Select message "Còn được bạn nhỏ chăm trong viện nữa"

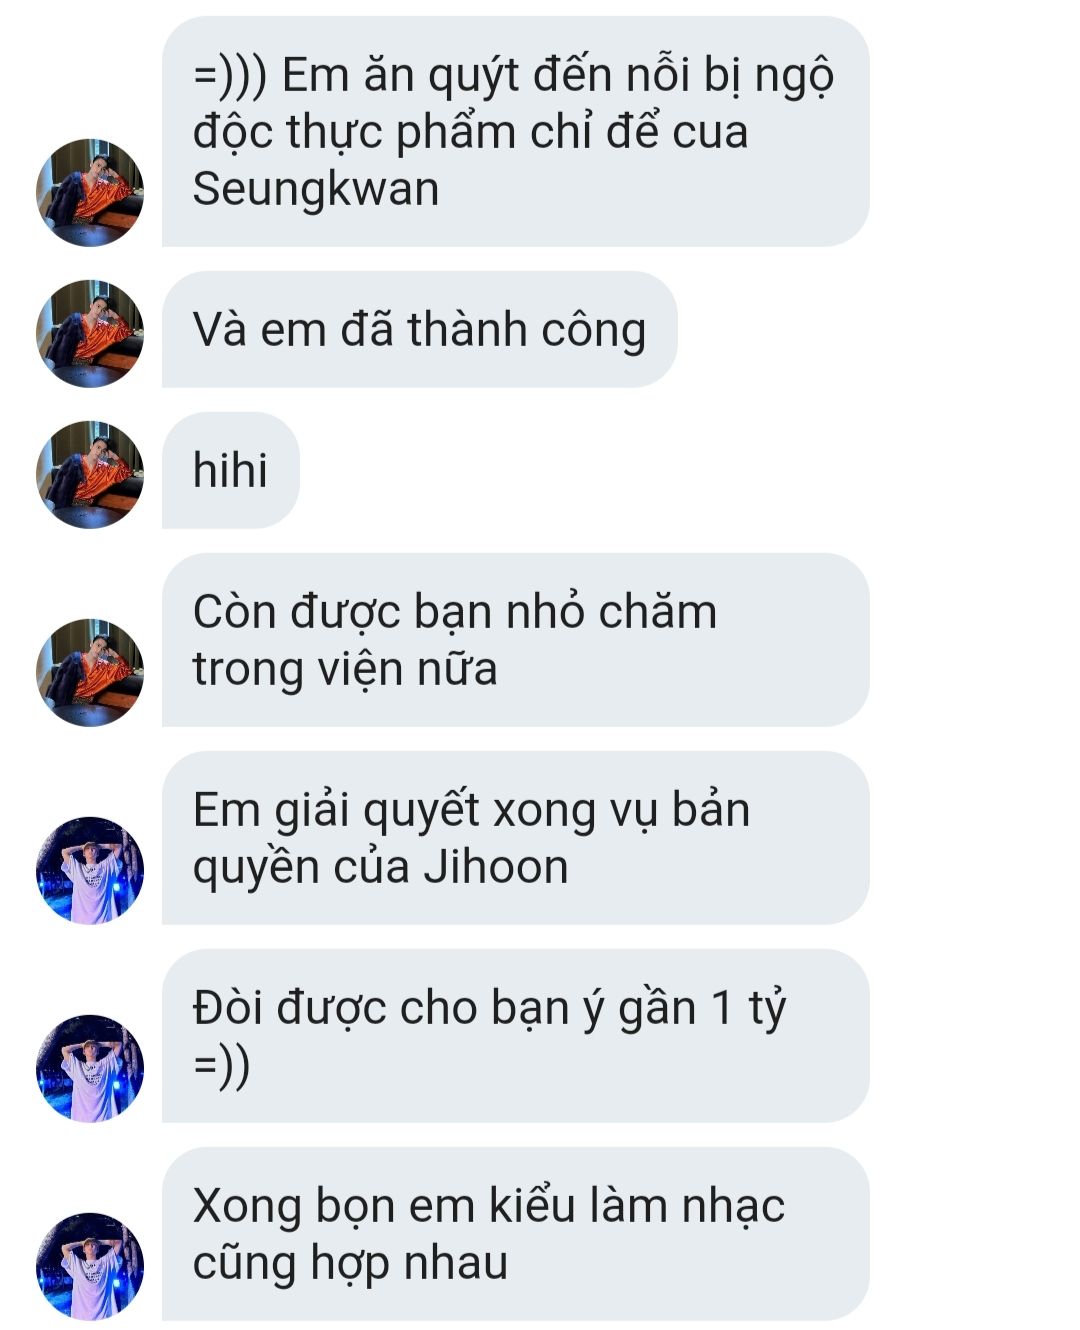click(x=516, y=640)
